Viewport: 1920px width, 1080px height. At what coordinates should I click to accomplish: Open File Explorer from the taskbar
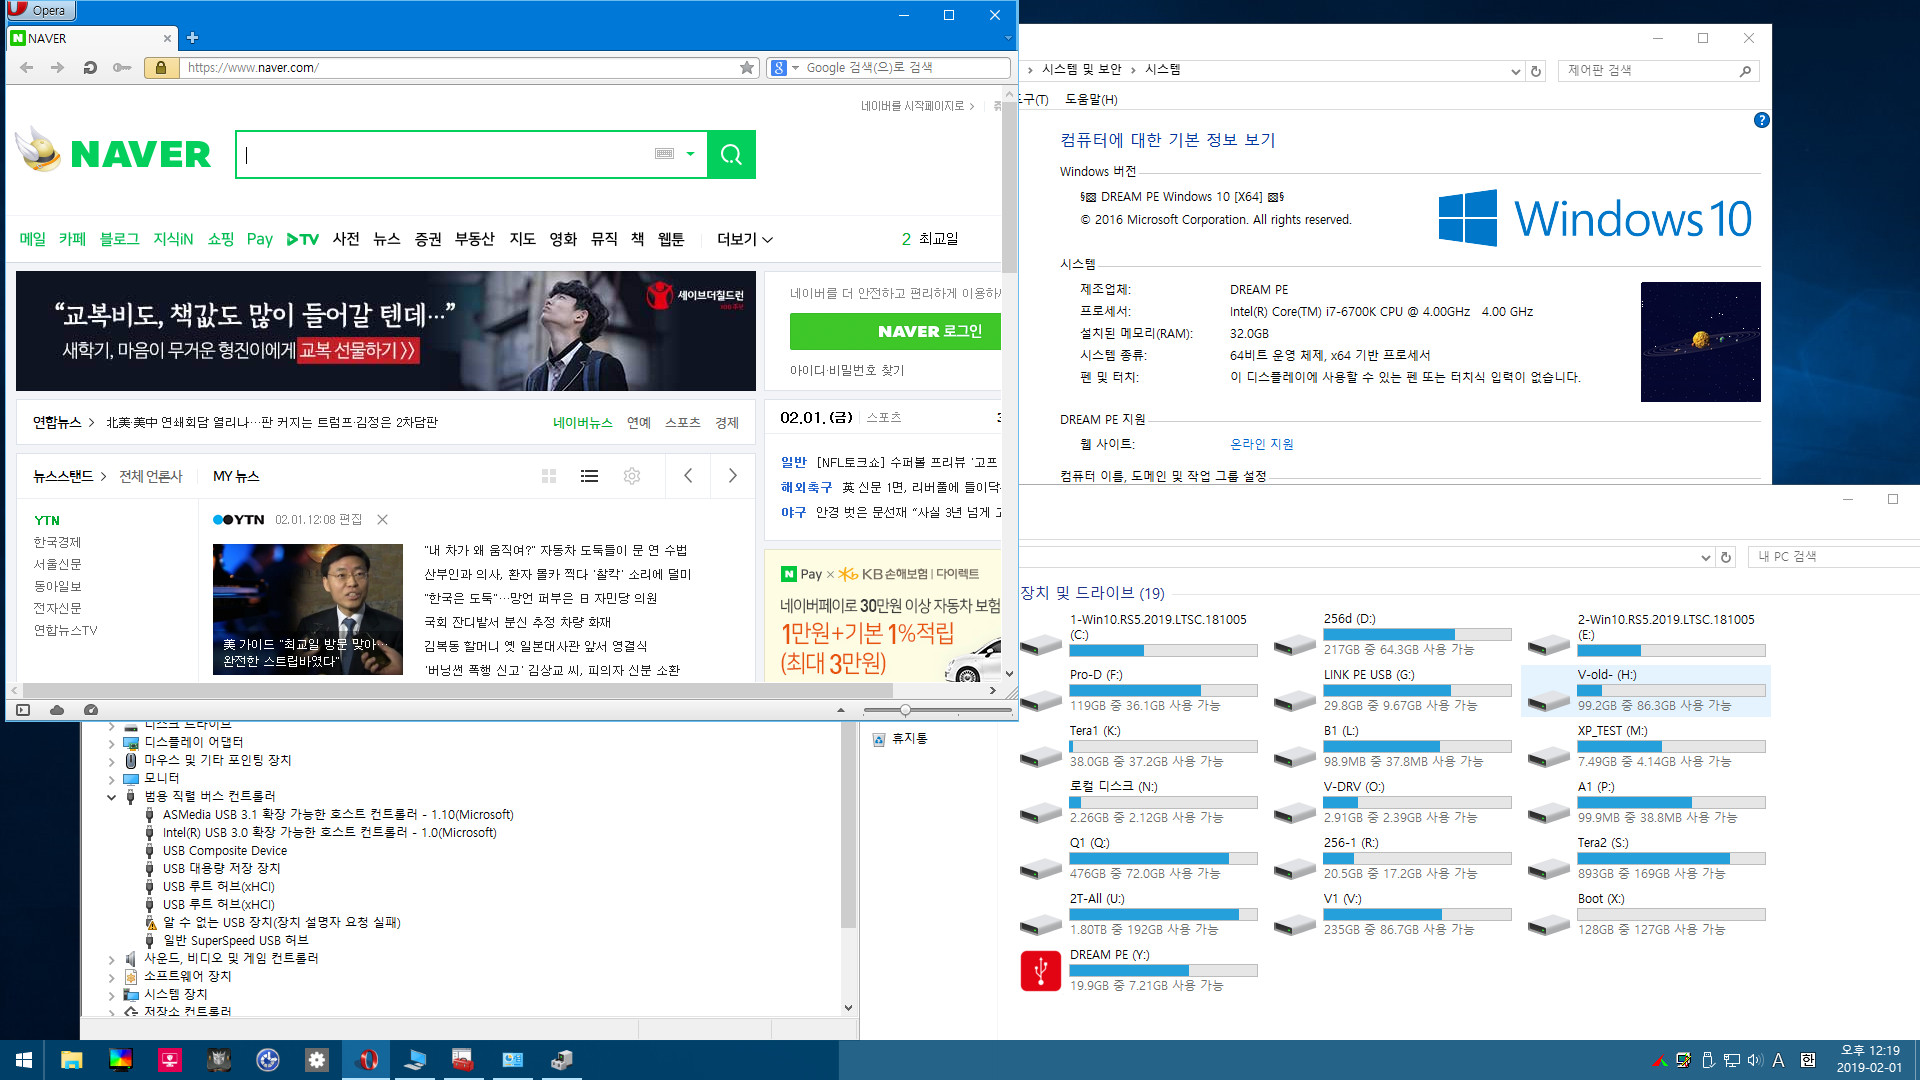[x=71, y=1060]
